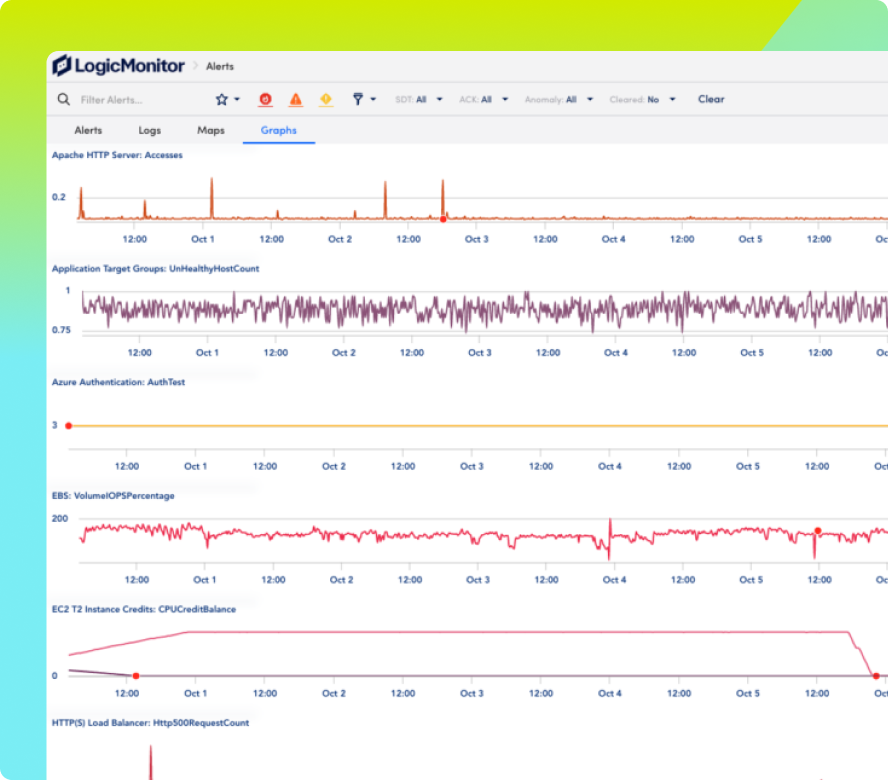Switch to the Alerts tab
The image size is (888, 780).
tap(88, 130)
